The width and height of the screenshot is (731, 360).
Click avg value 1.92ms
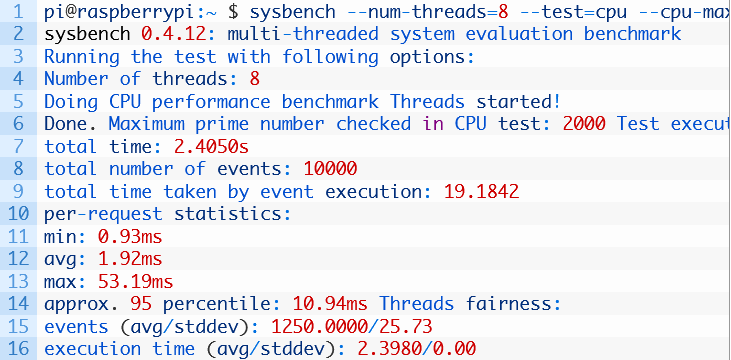(x=130, y=259)
